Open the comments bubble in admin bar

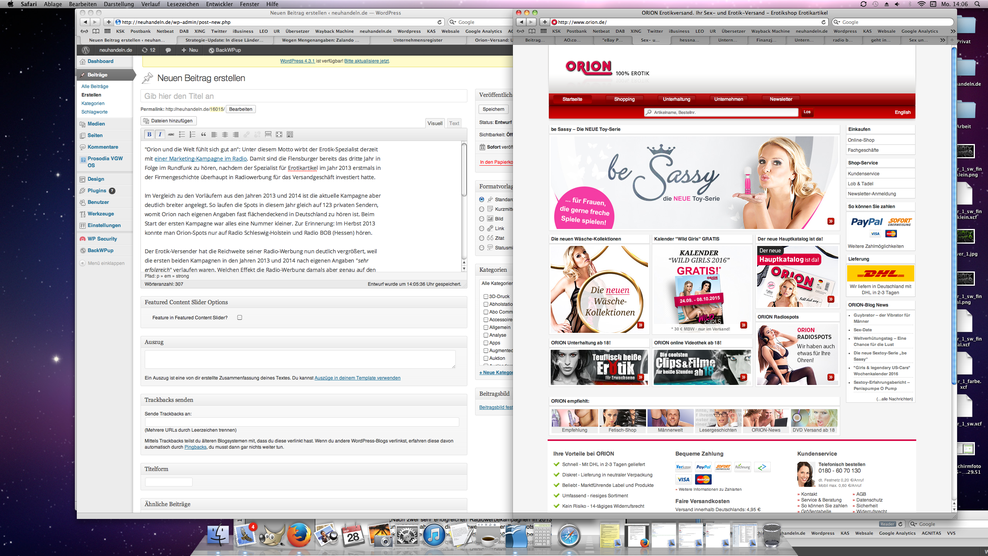click(x=168, y=50)
